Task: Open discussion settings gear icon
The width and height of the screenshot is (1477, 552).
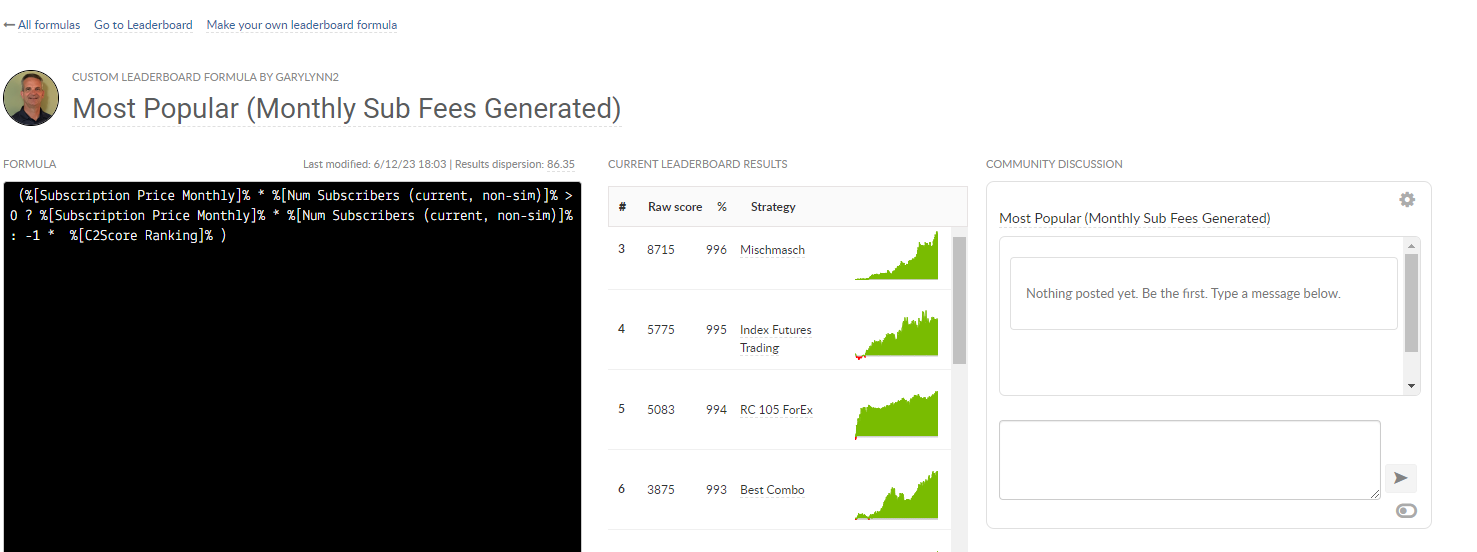Action: [x=1407, y=200]
